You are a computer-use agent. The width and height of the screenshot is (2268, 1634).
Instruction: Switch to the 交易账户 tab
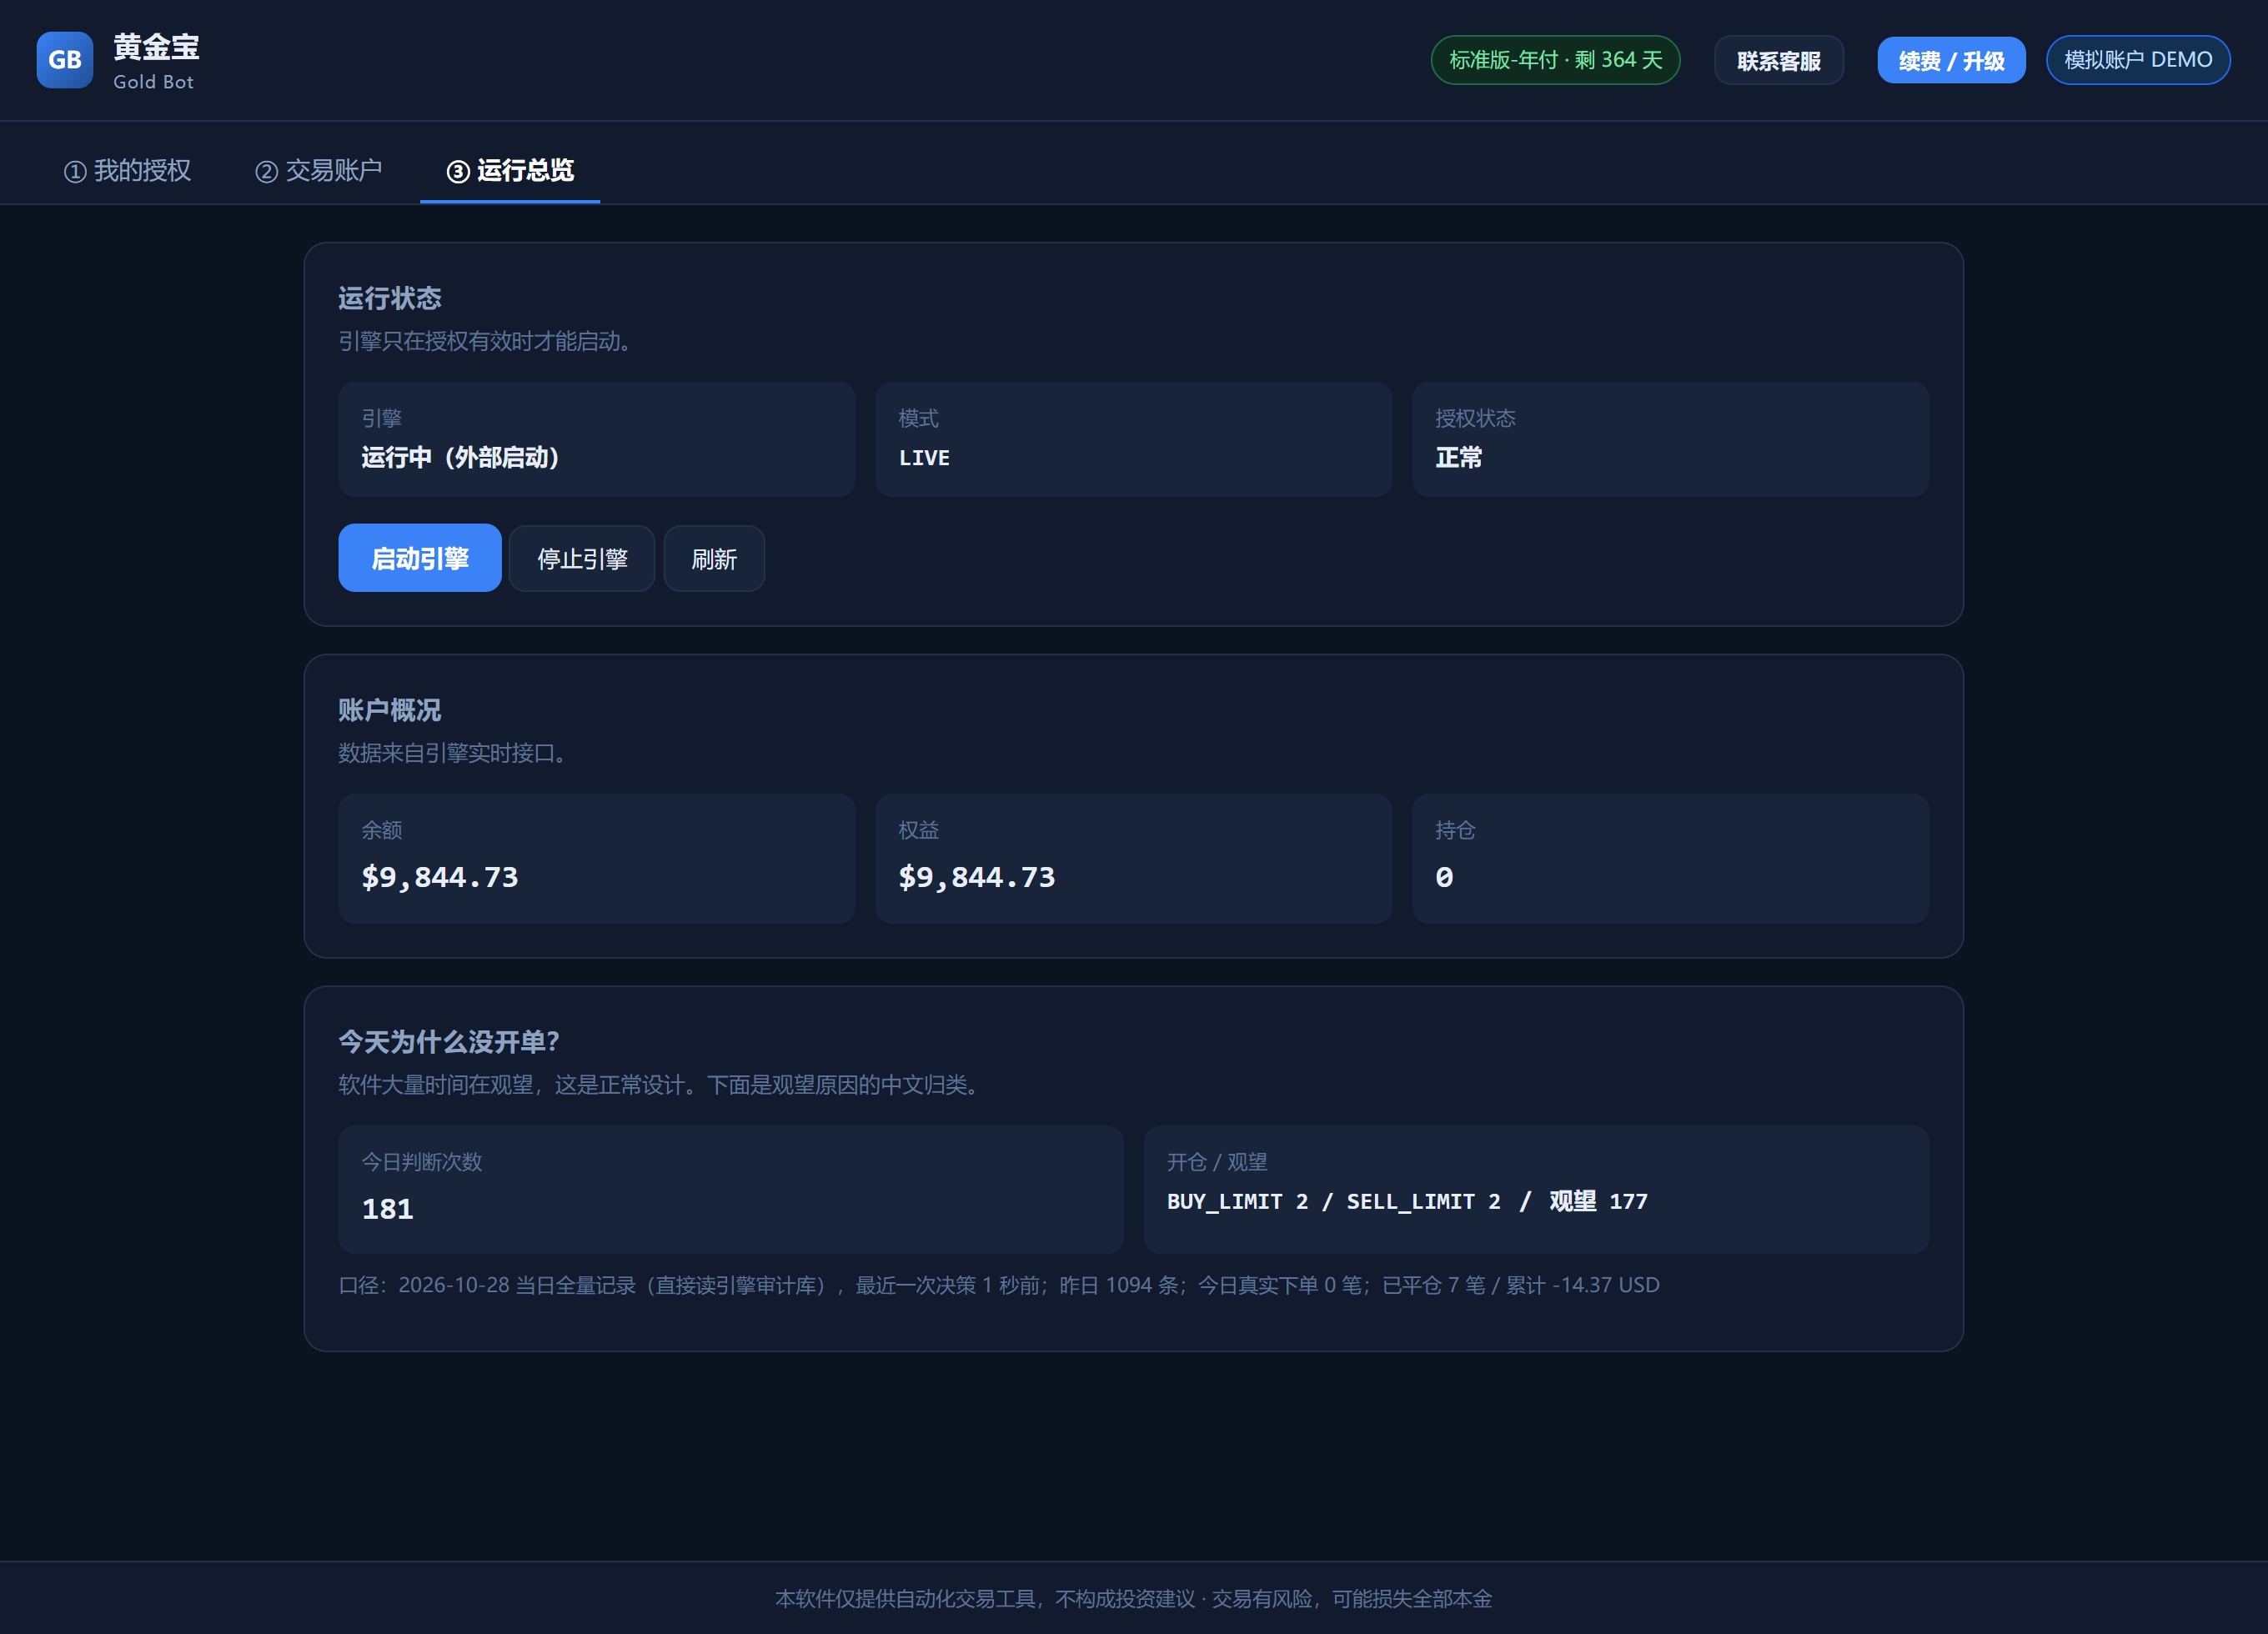click(319, 171)
